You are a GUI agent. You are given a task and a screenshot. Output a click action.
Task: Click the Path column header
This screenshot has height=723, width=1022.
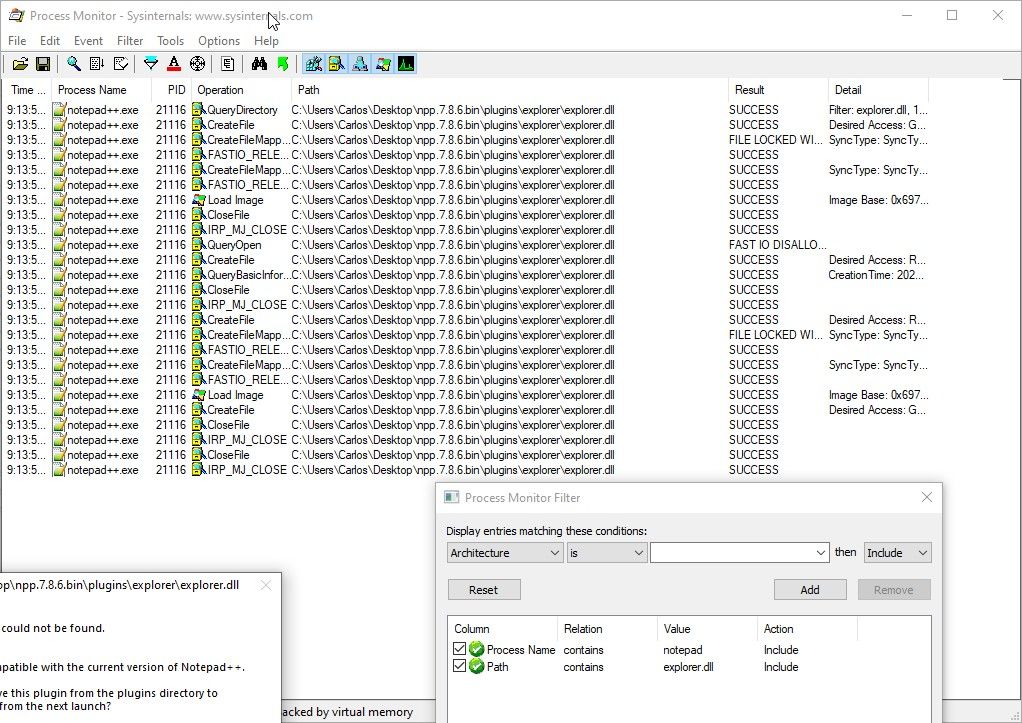[510, 90]
